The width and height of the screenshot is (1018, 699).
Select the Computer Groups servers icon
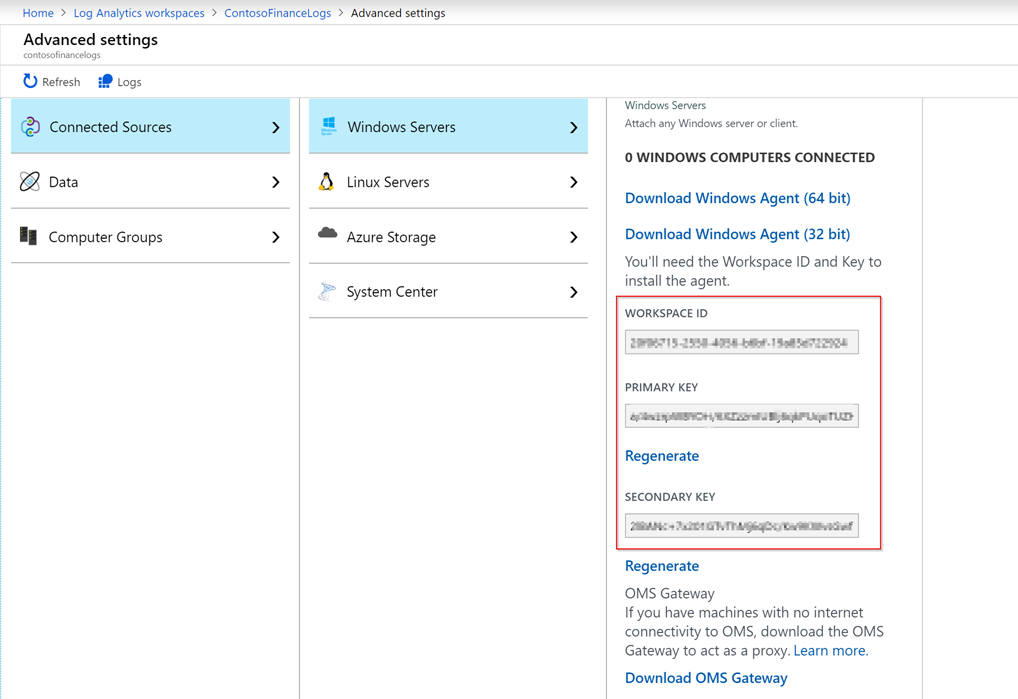coord(30,237)
